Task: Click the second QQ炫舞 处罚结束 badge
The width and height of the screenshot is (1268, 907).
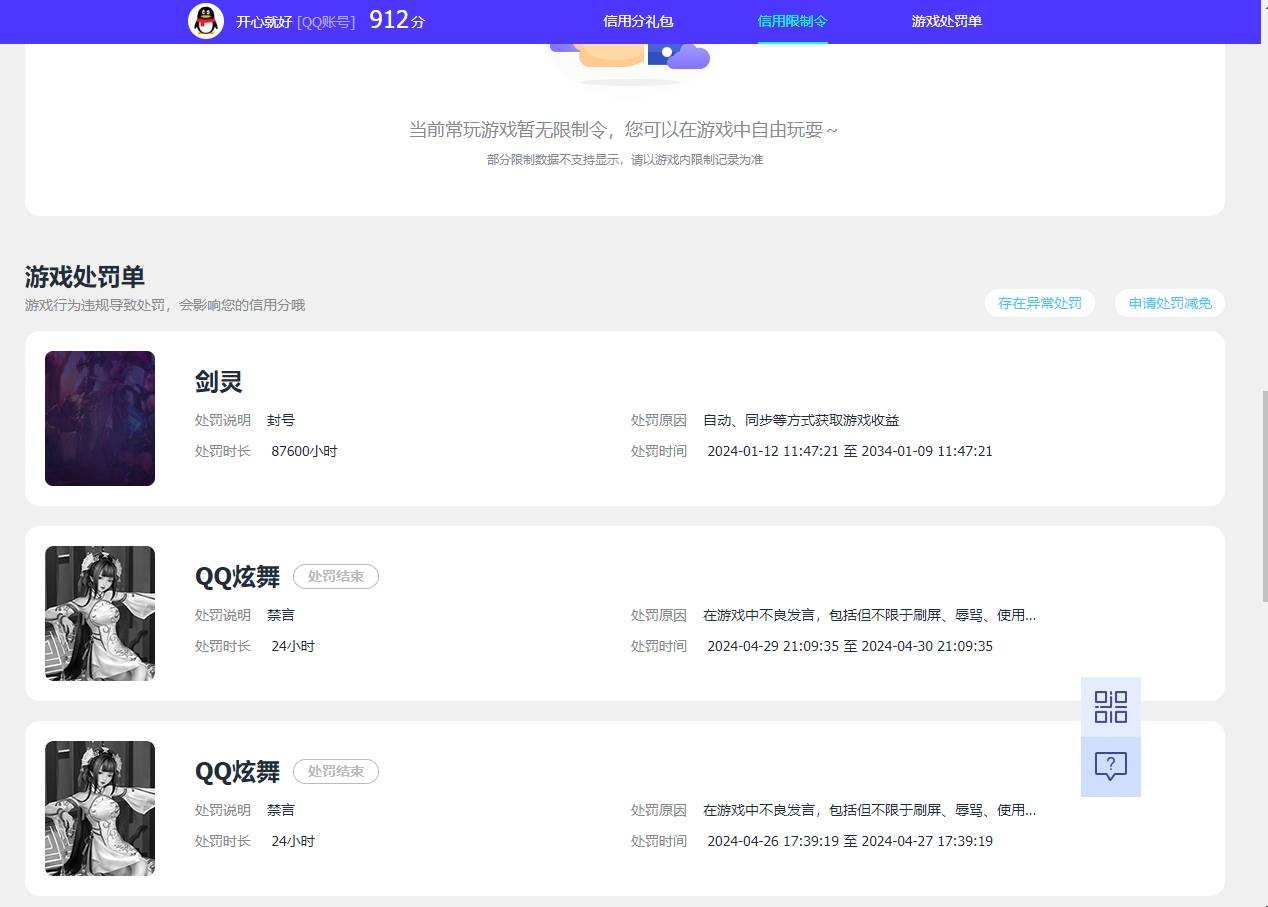Action: pos(336,771)
